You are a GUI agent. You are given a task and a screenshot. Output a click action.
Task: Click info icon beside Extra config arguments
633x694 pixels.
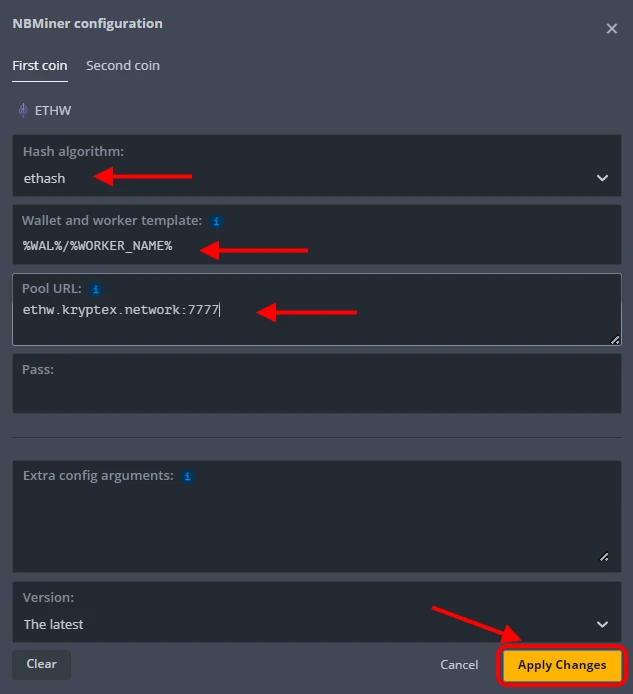click(x=187, y=476)
